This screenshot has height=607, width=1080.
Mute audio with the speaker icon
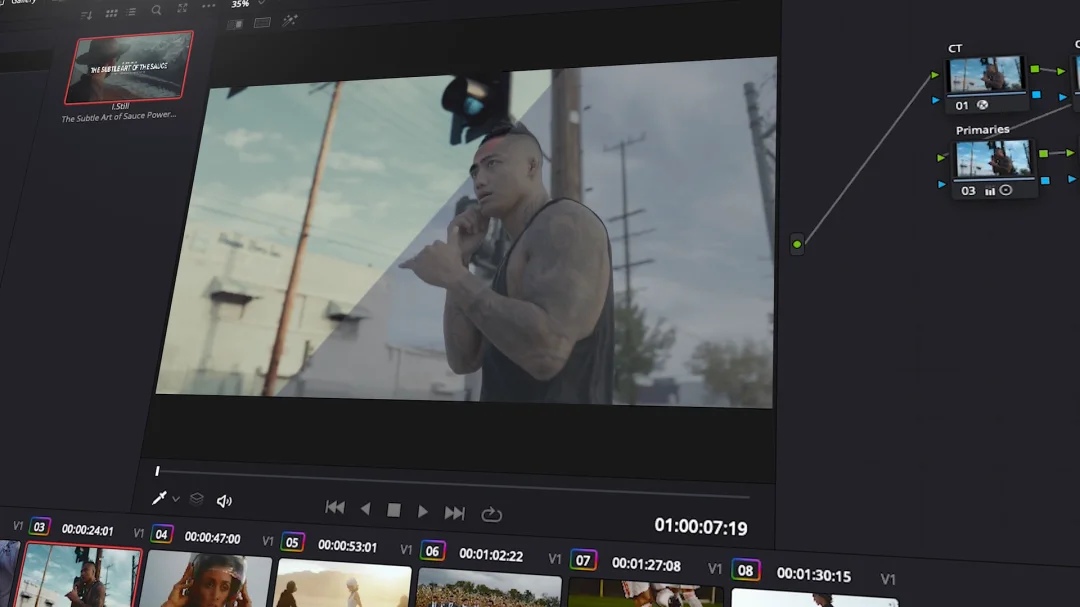point(224,501)
